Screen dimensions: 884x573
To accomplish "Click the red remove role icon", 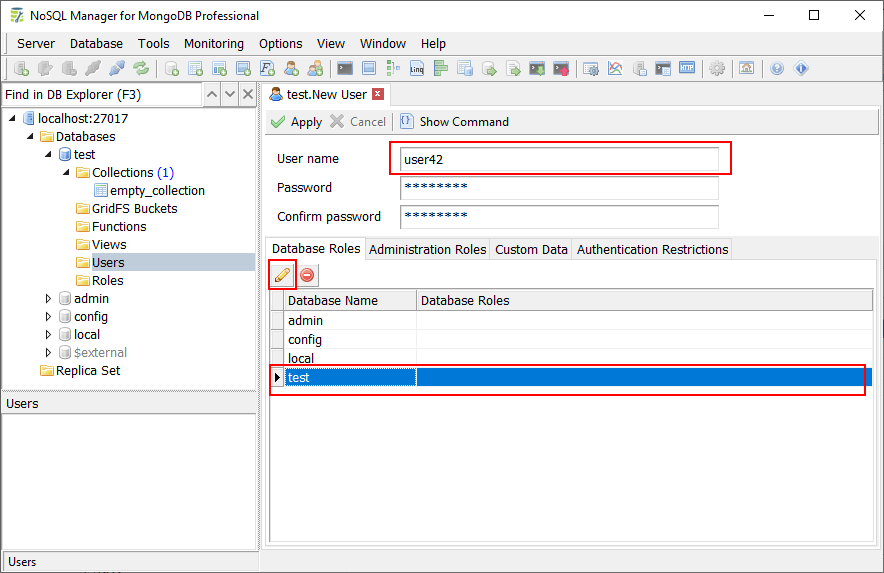I will click(307, 274).
